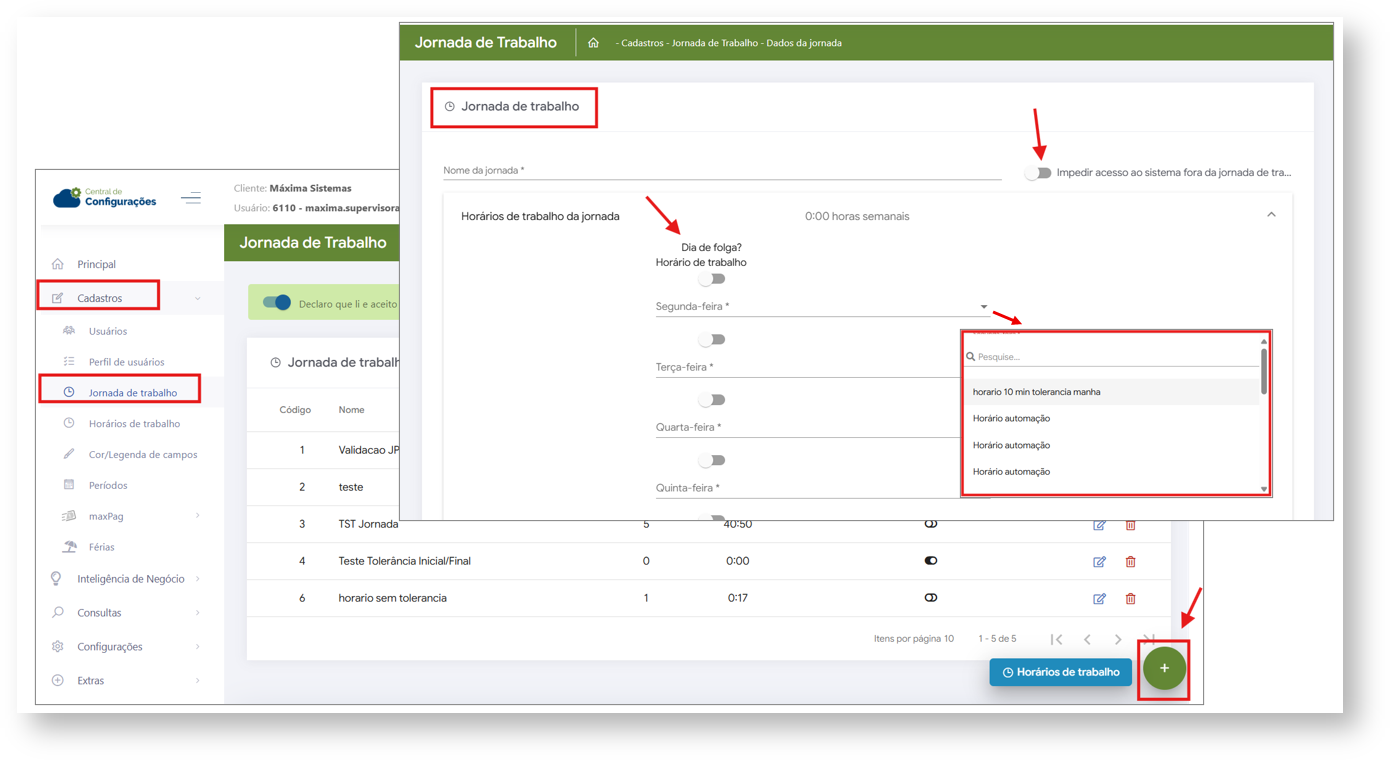Image resolution: width=1391 pixels, height=761 pixels.
Task: Click the 0:00 horas semanais text
Action: coord(857,216)
